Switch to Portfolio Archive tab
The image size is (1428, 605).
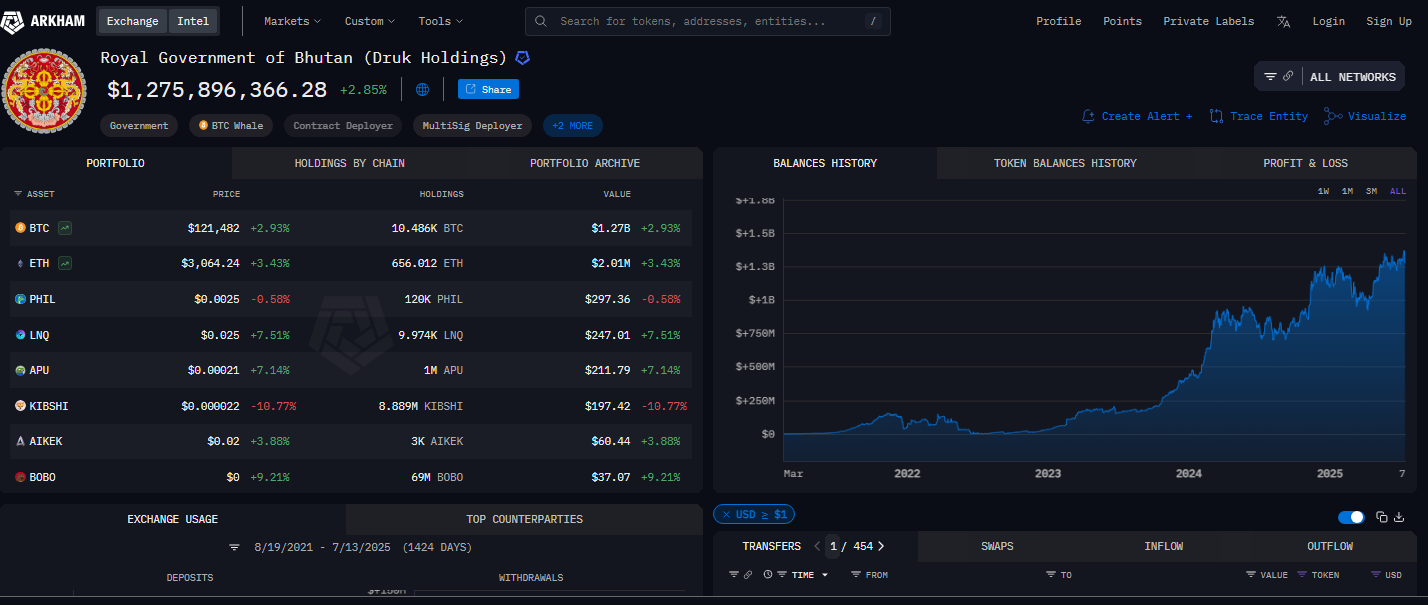(x=585, y=163)
